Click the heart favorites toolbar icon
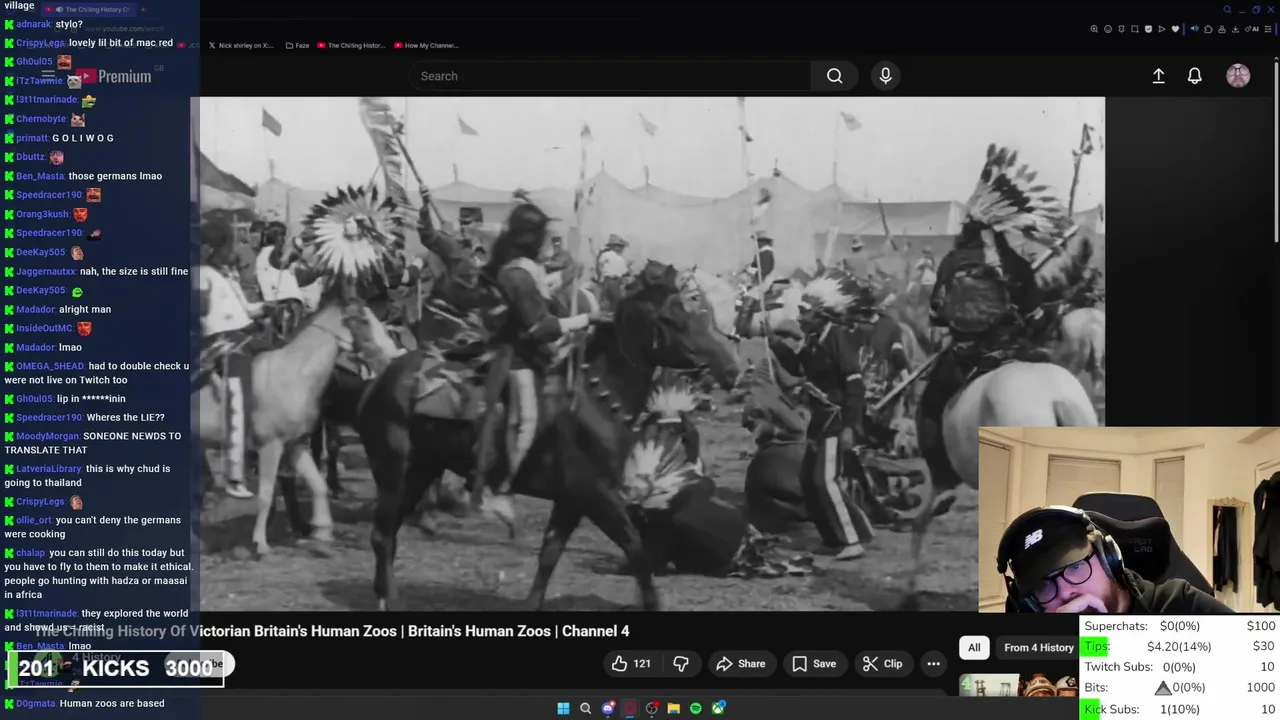The width and height of the screenshot is (1280, 720). (x=1175, y=29)
